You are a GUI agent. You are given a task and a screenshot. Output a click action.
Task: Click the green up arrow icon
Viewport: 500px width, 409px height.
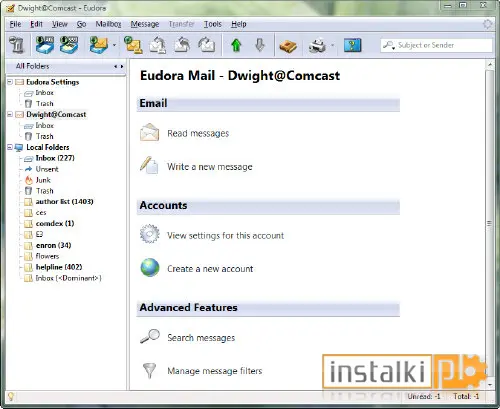(236, 45)
